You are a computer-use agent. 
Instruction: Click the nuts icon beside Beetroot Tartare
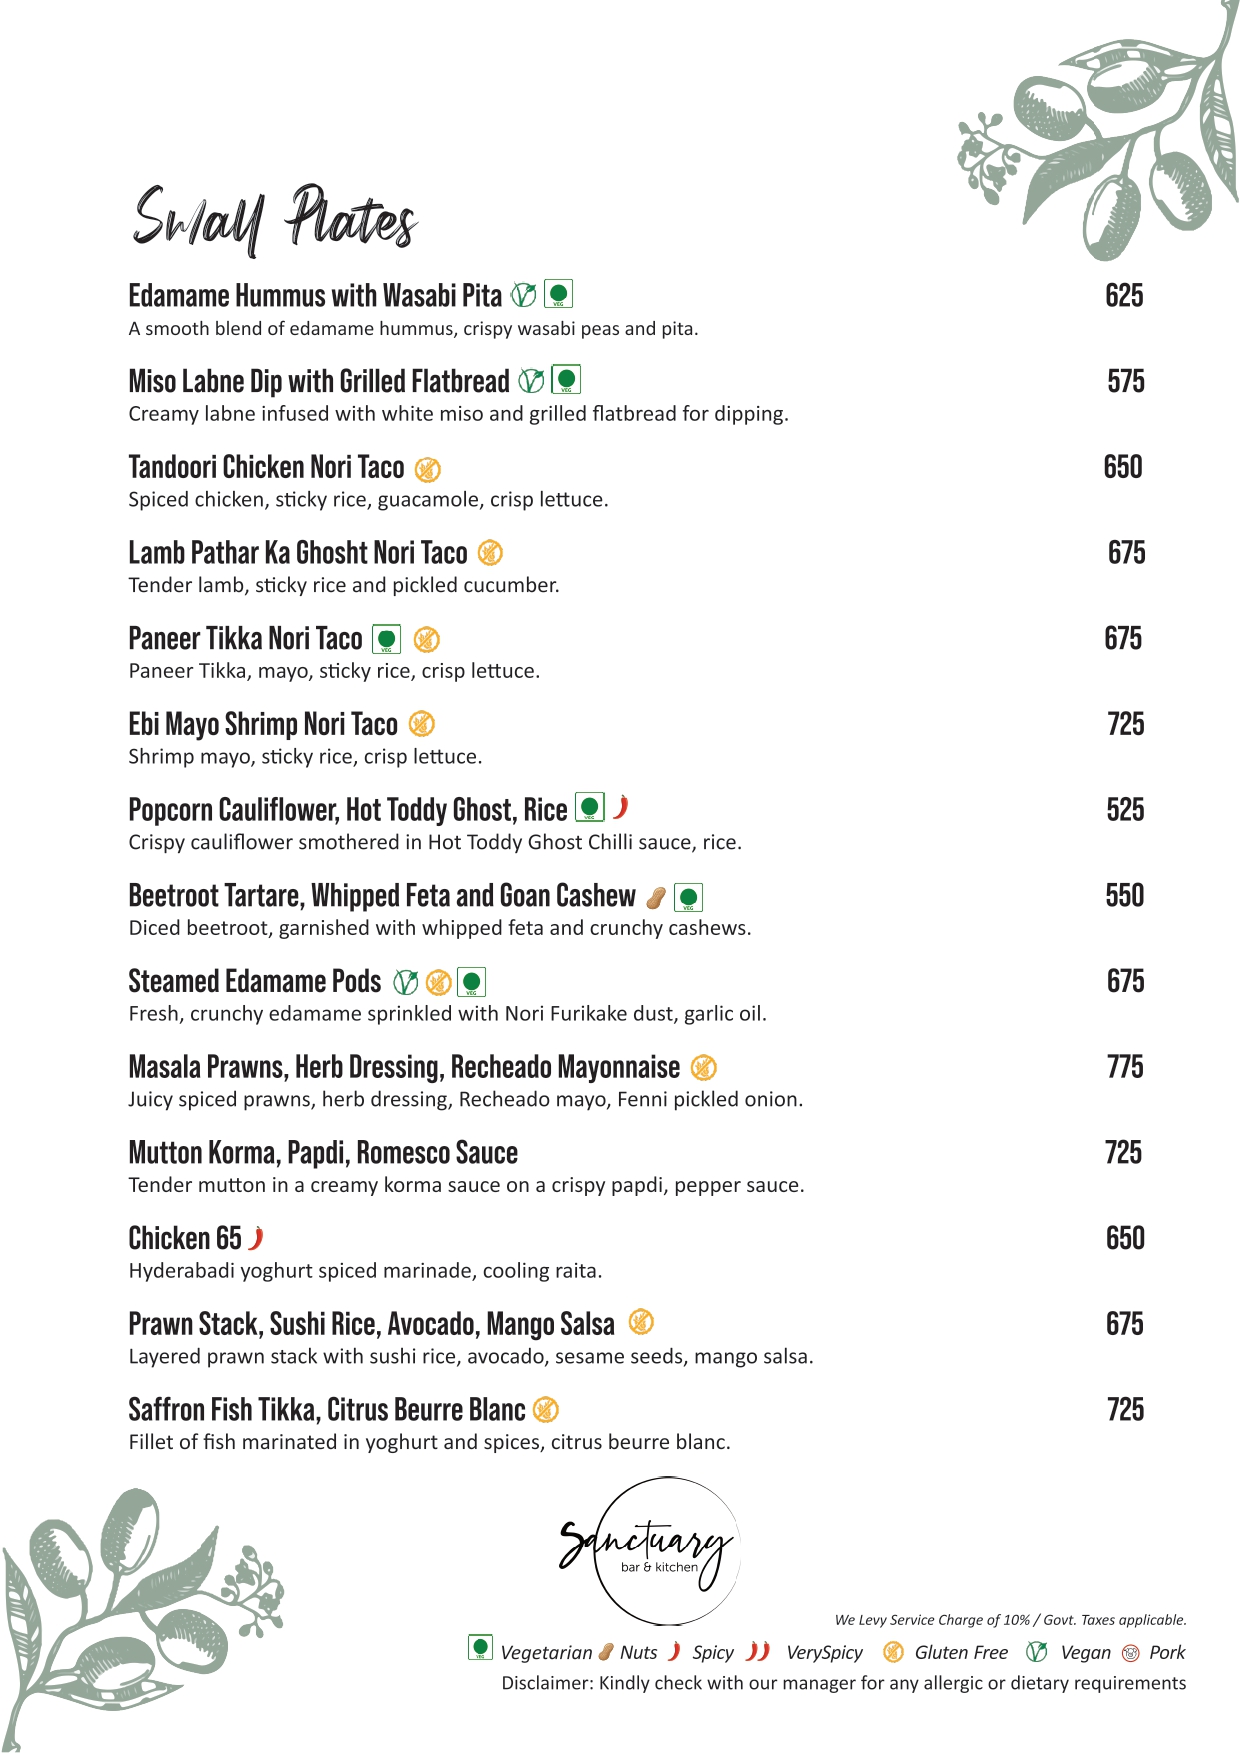point(656,897)
